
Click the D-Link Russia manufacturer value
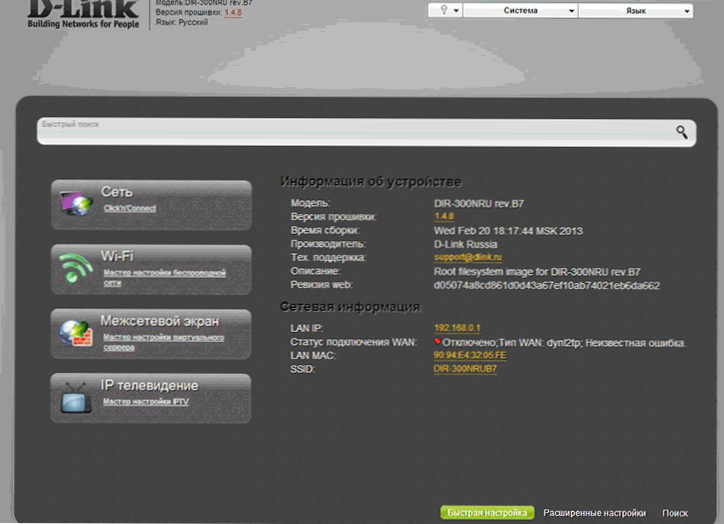click(465, 244)
